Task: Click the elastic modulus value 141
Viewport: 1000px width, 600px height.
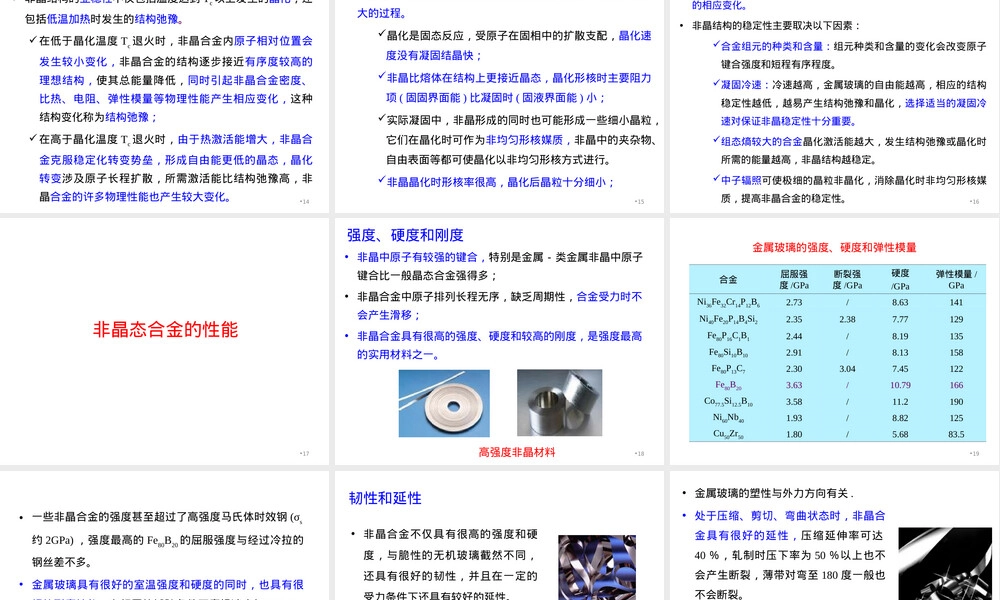Action: click(x=956, y=302)
